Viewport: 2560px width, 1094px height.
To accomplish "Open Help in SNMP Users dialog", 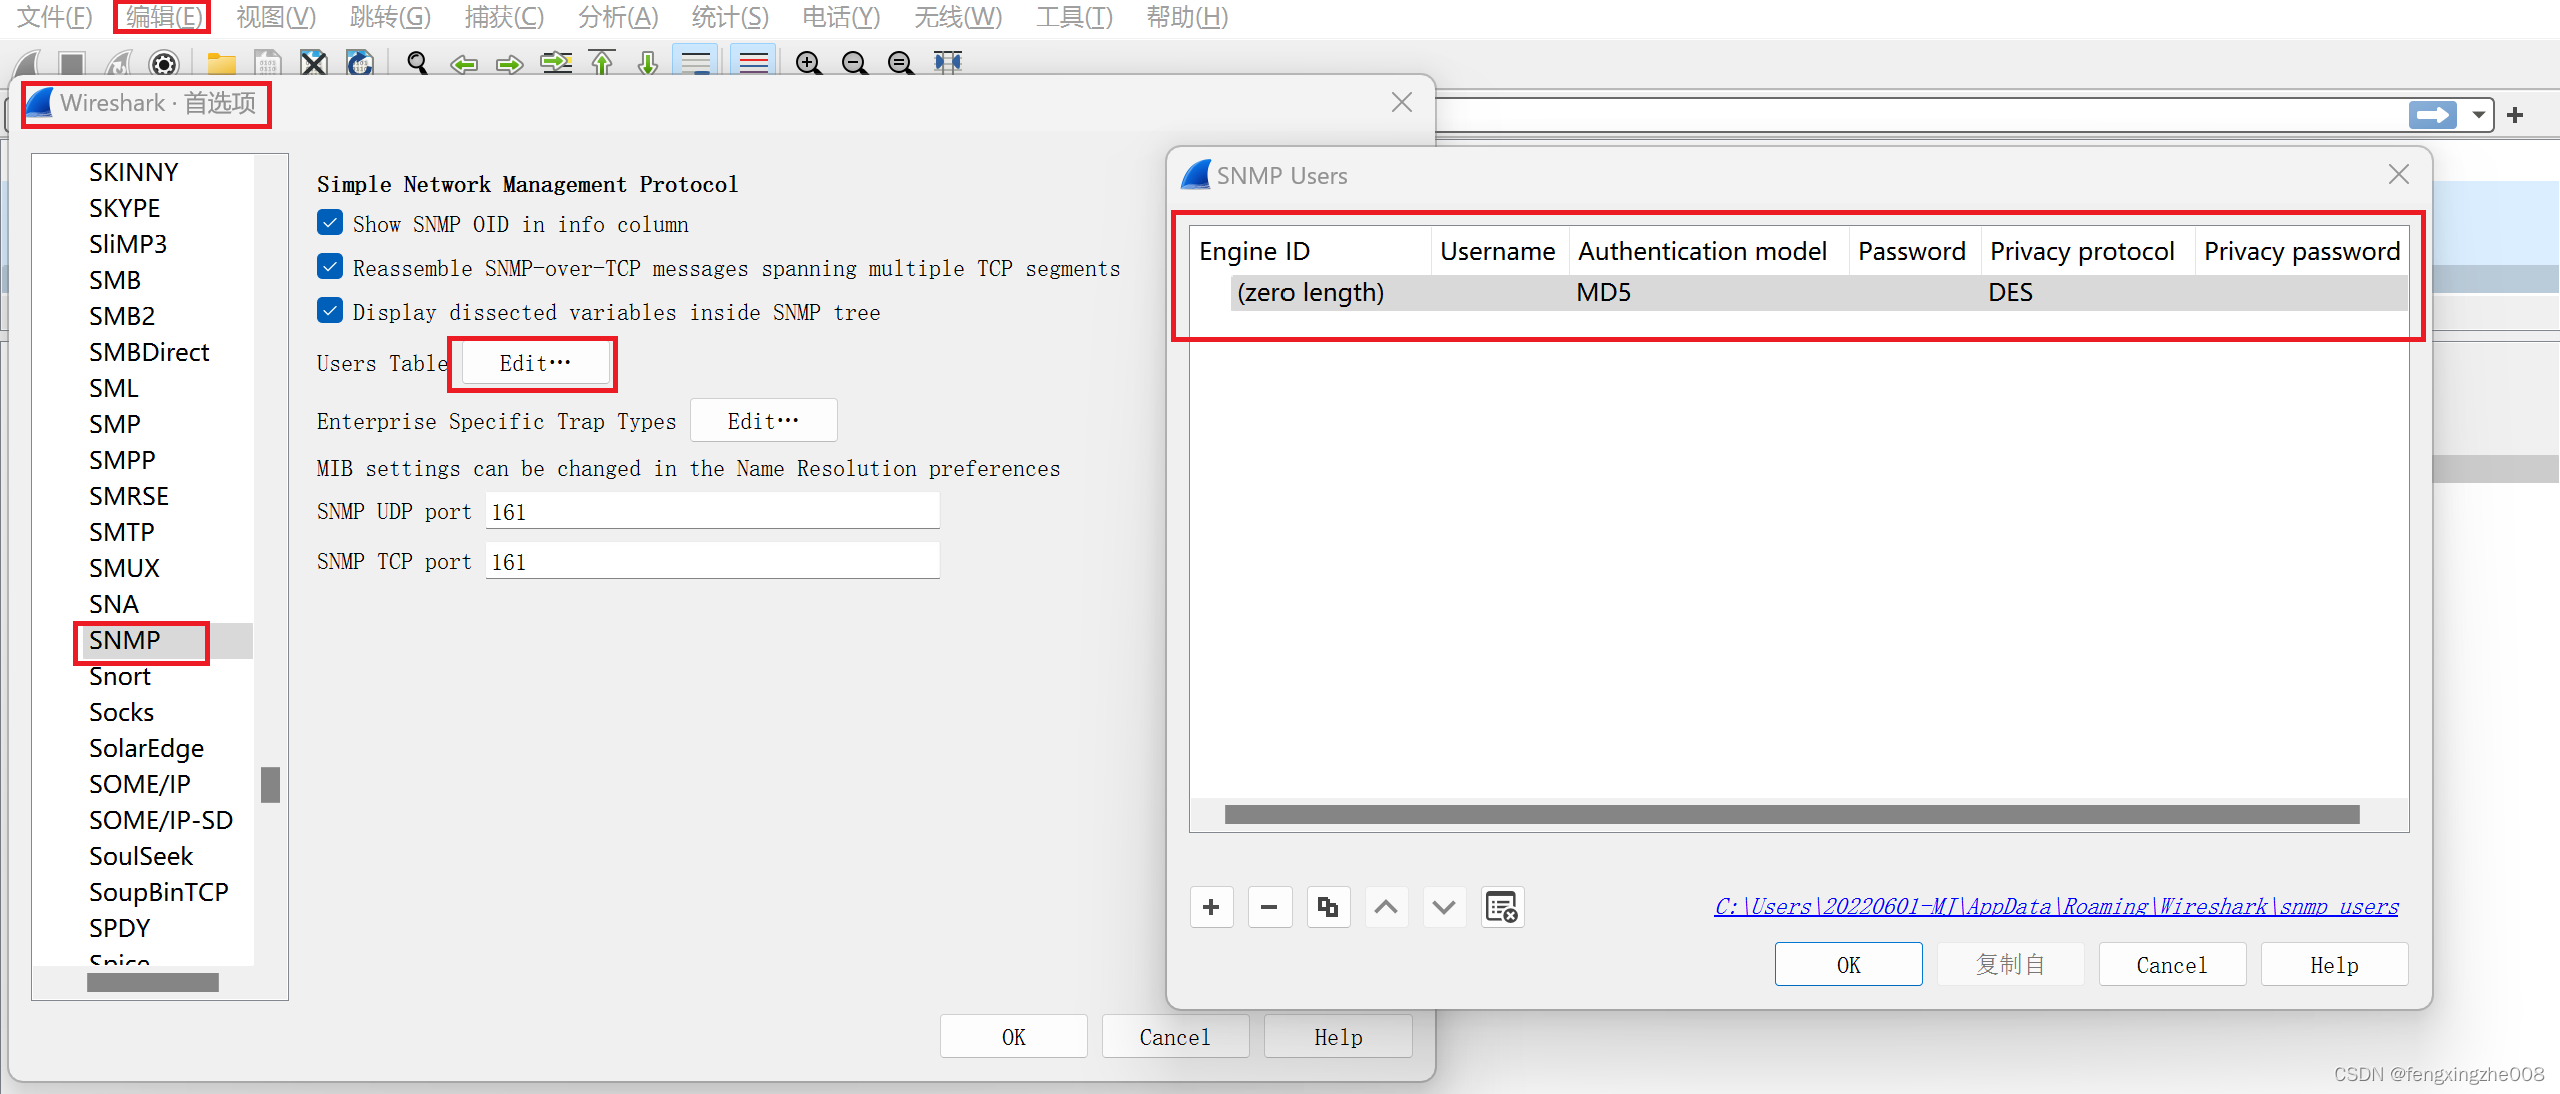I will point(2334,965).
